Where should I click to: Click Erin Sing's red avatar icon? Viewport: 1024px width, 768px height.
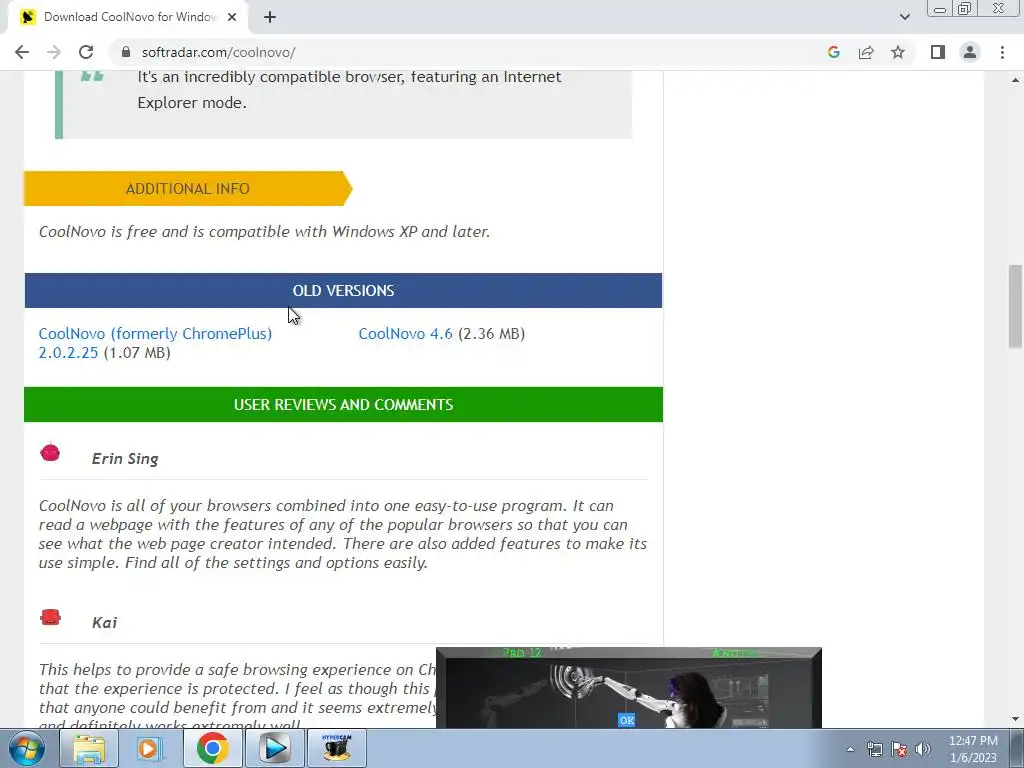pyautogui.click(x=50, y=453)
